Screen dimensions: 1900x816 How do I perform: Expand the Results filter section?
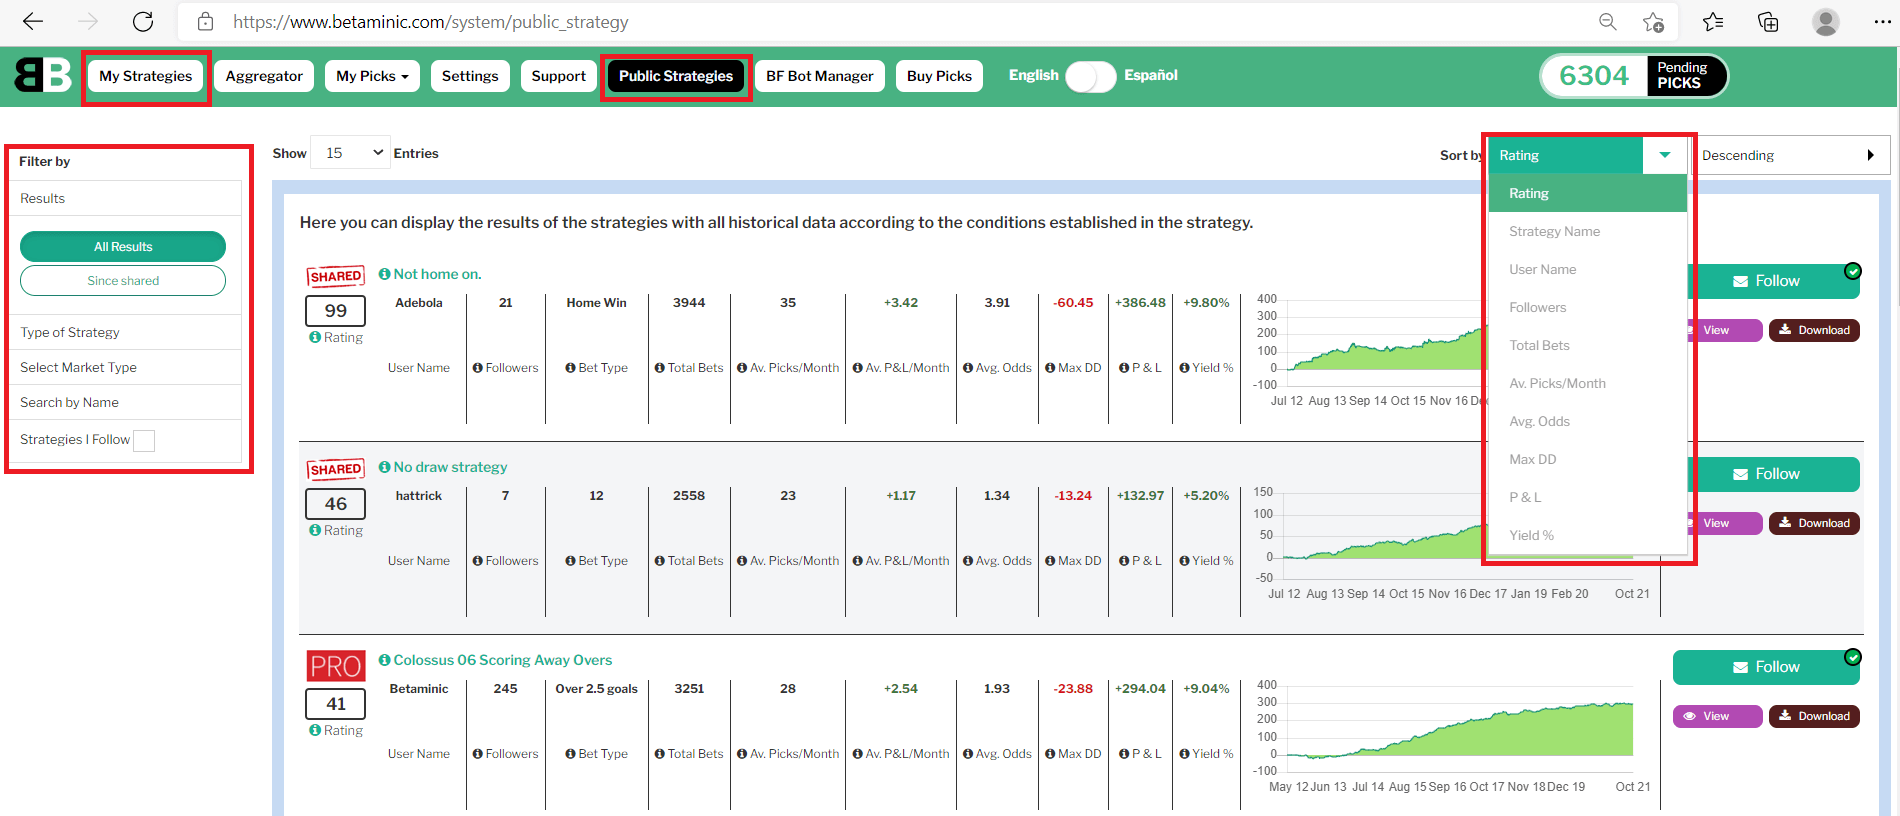point(125,198)
